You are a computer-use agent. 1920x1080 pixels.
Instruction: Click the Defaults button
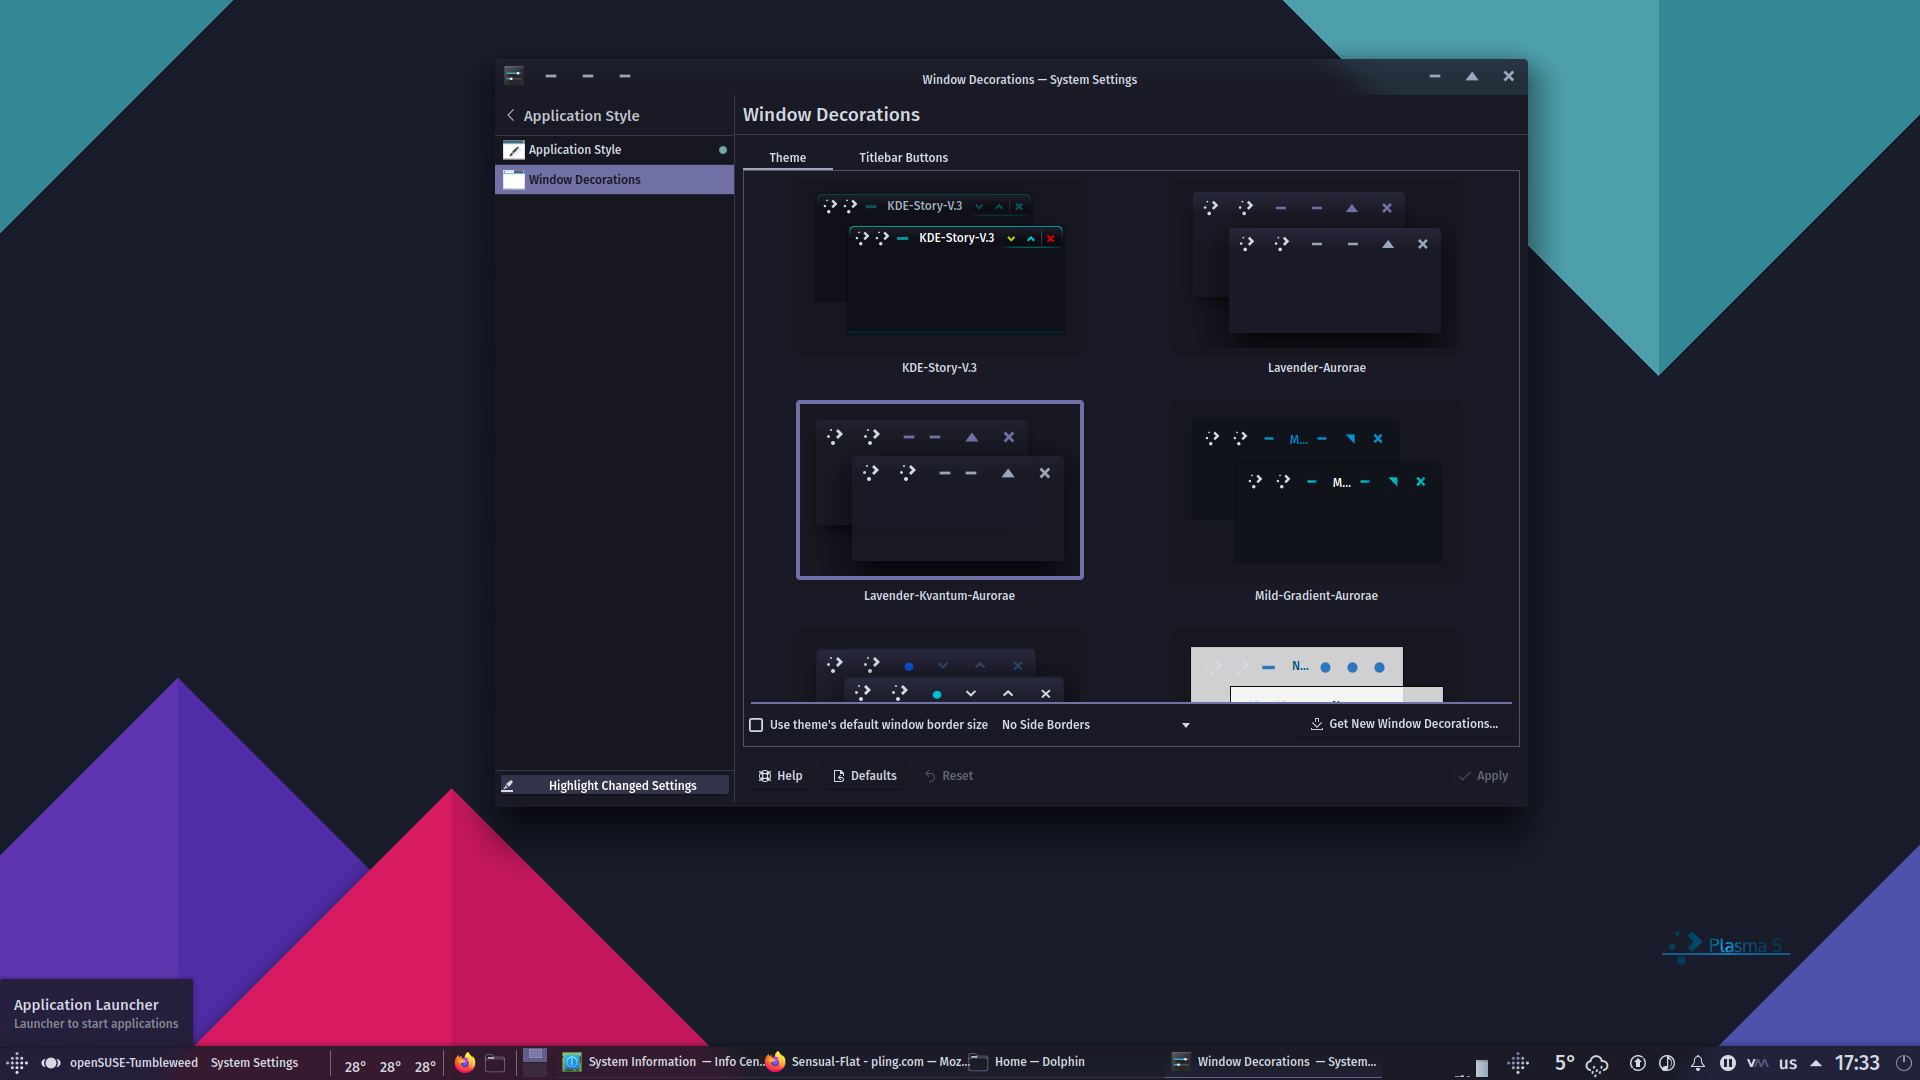[865, 776]
